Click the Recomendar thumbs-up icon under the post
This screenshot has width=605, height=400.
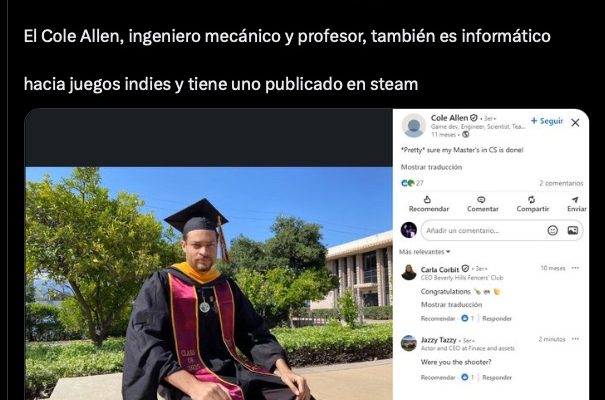coord(427,199)
